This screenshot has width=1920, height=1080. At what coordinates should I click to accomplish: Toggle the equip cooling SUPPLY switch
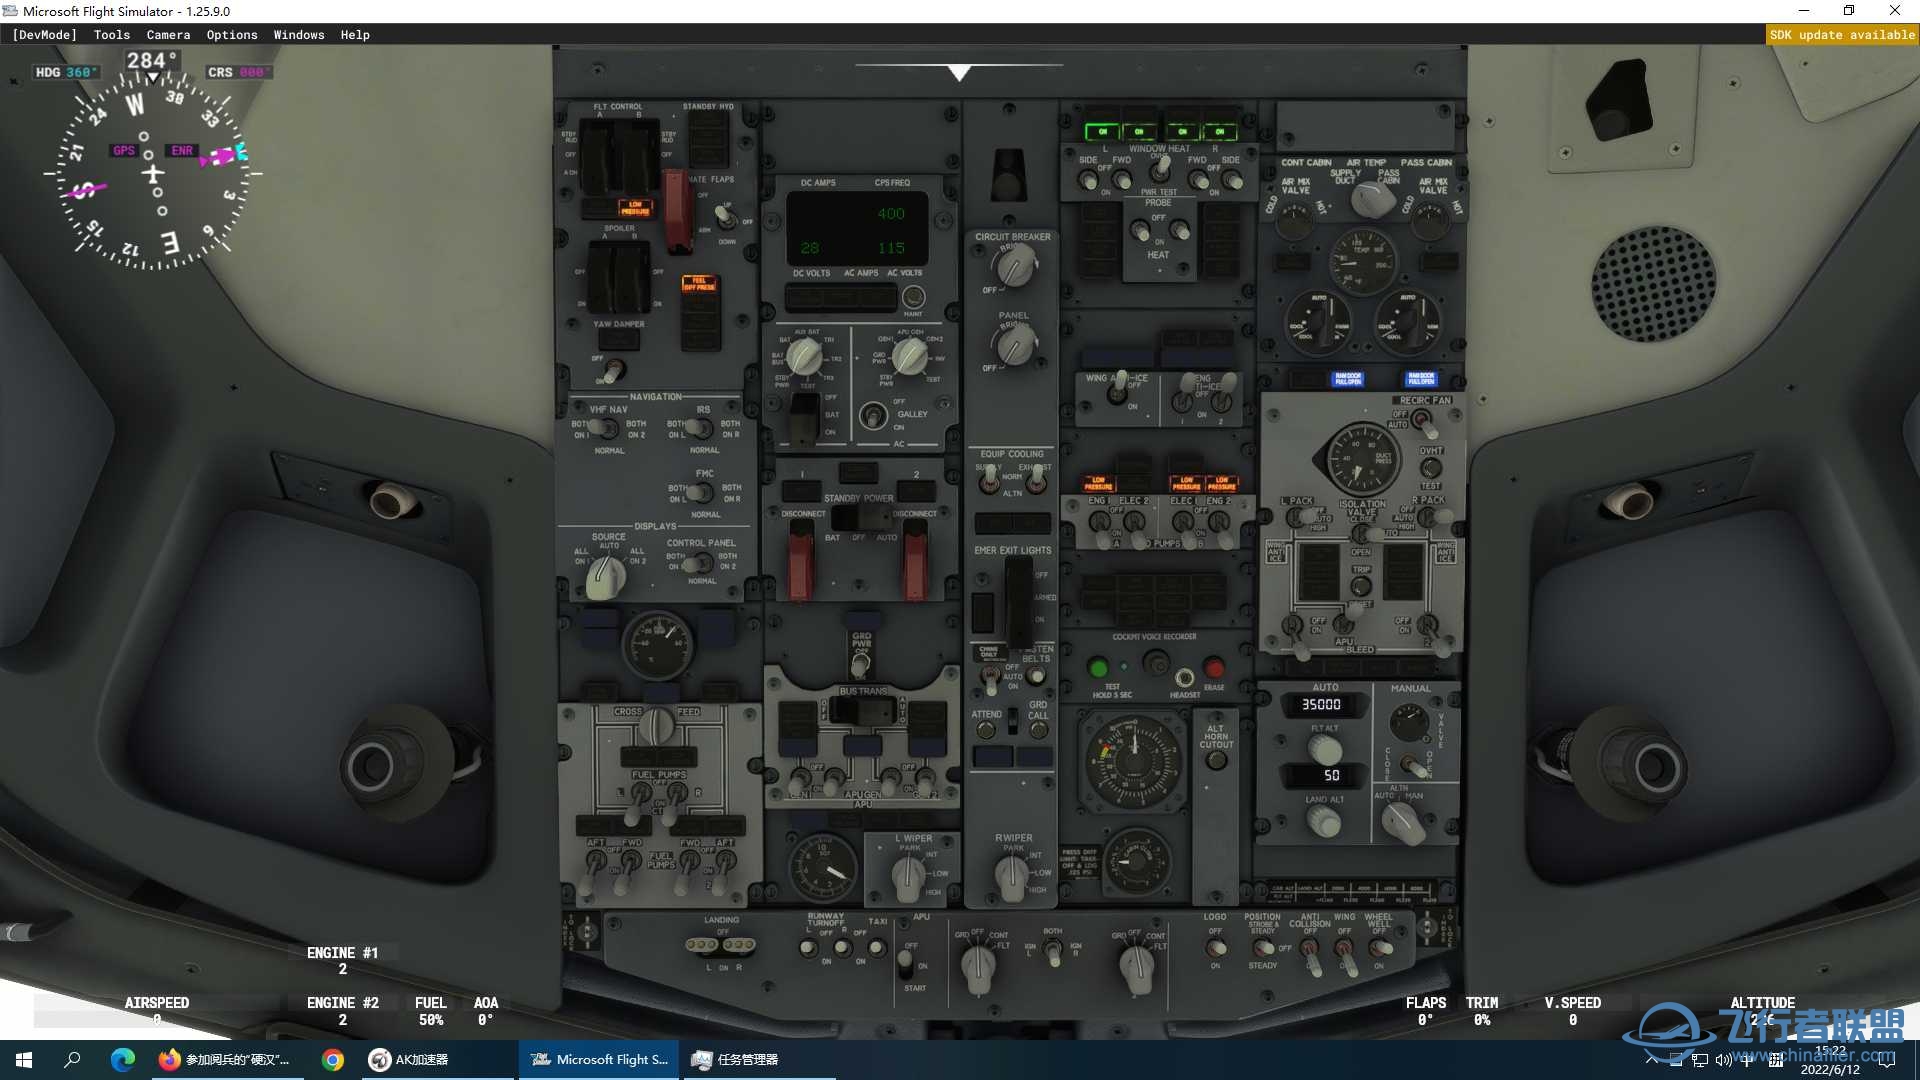click(x=990, y=481)
